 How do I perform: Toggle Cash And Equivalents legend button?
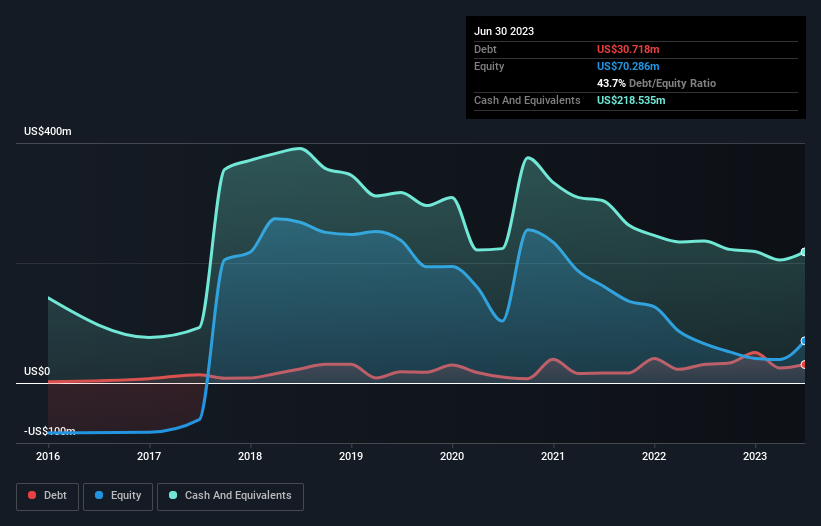click(x=230, y=496)
